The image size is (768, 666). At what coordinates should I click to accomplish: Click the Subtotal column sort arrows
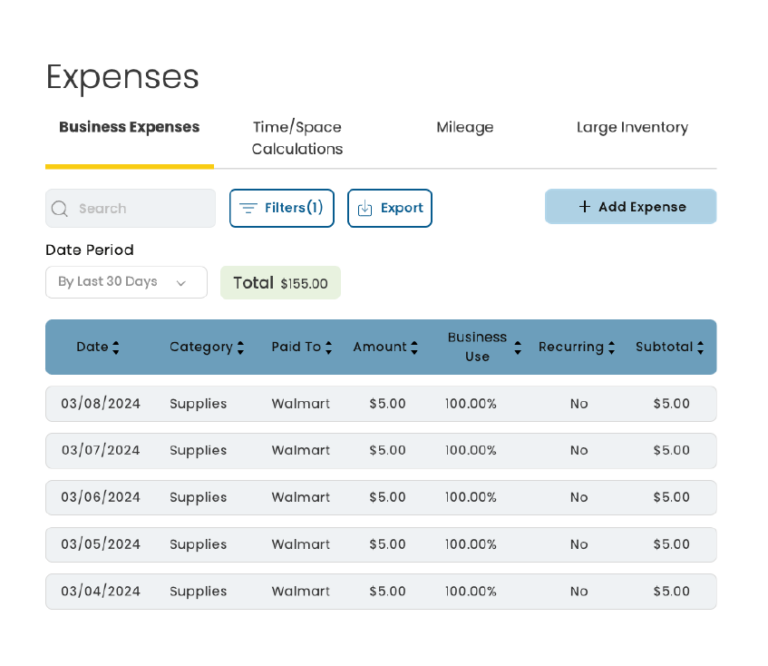coord(700,347)
